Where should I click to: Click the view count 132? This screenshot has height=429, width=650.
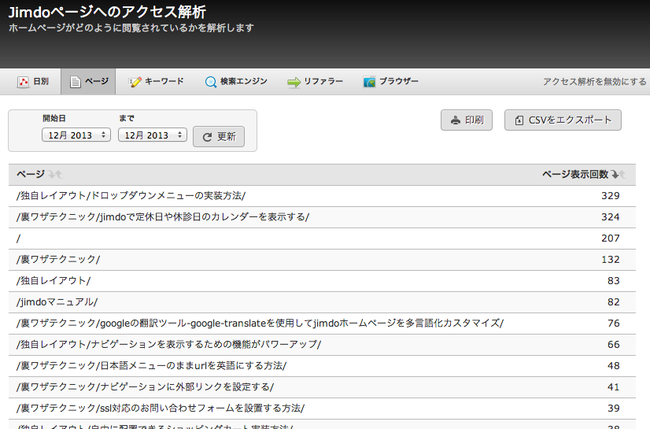coord(611,259)
